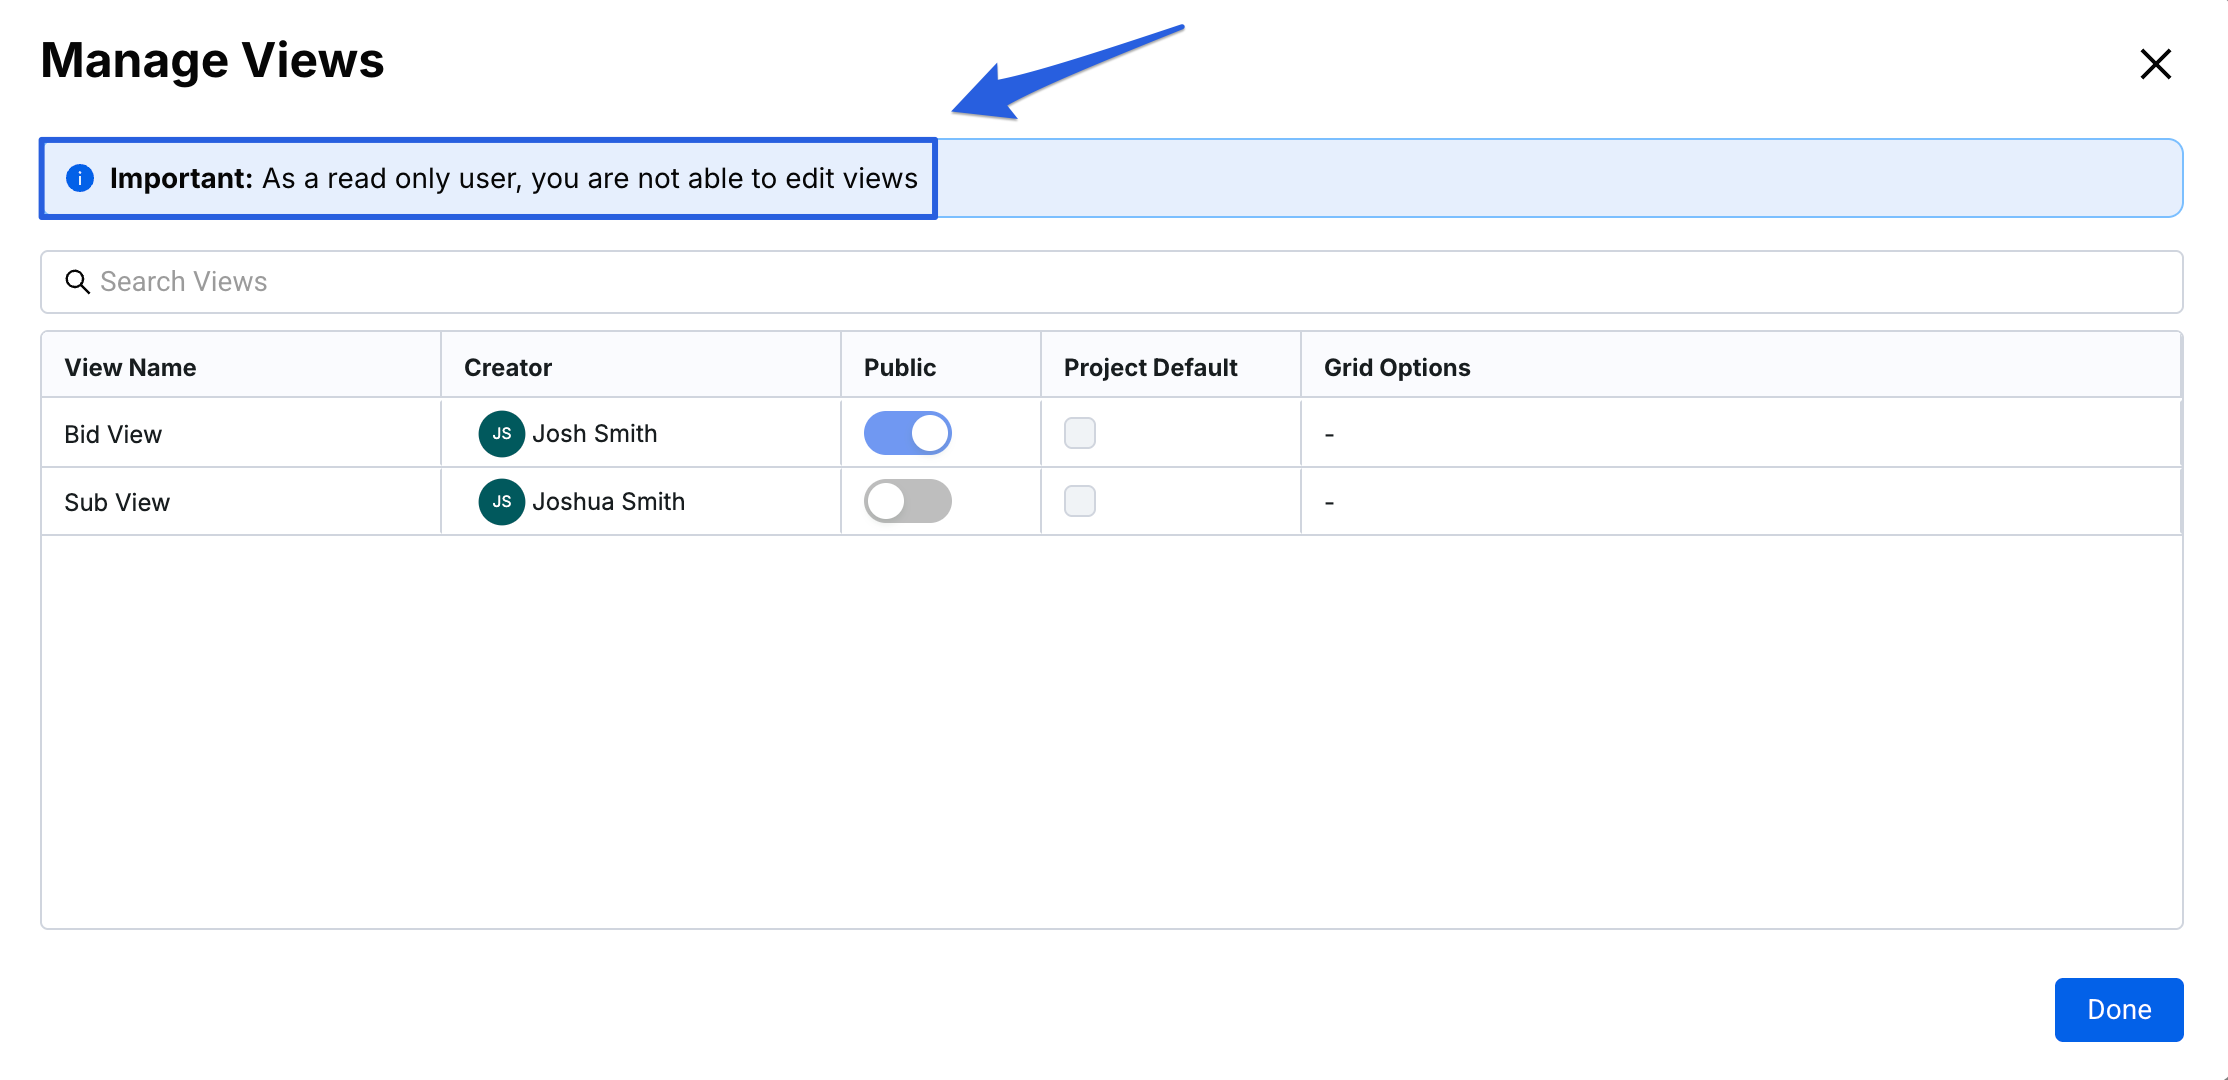Click the Public column header

pos(899,368)
